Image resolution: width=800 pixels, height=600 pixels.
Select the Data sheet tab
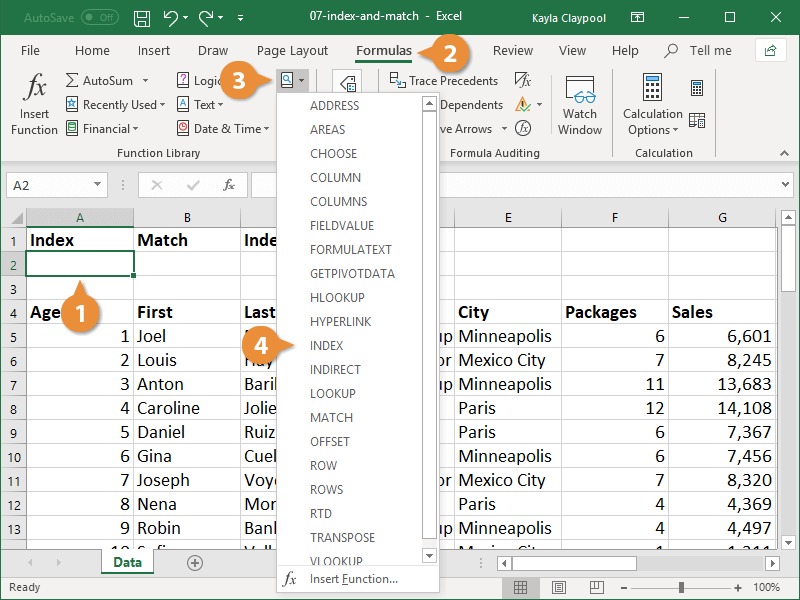coord(127,563)
